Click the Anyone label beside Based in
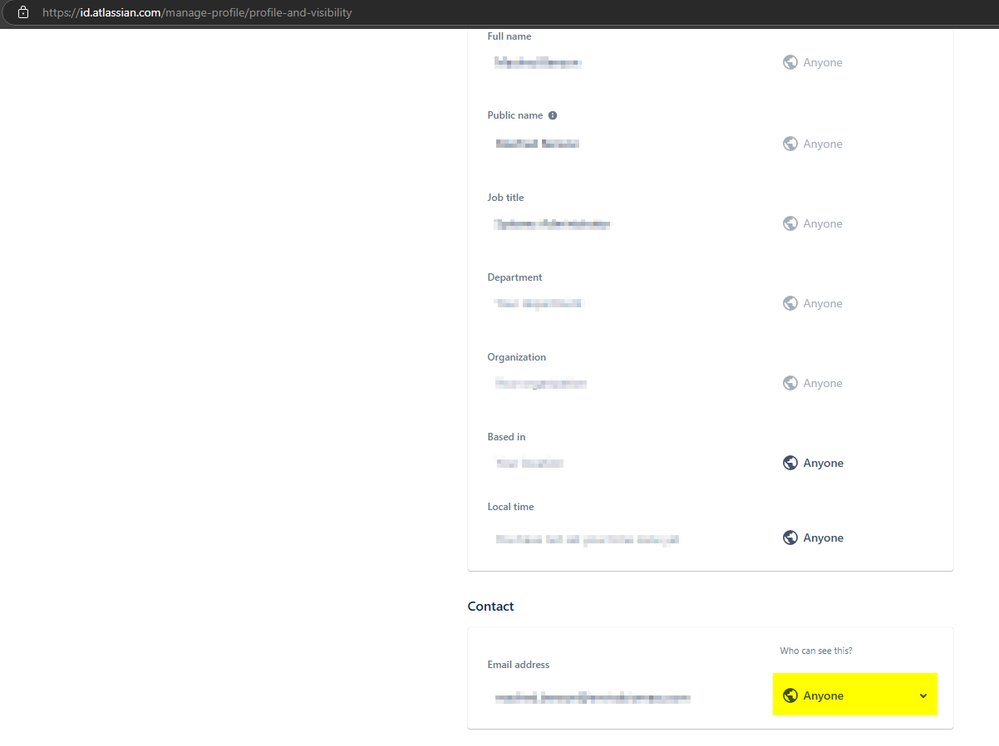 tap(821, 462)
